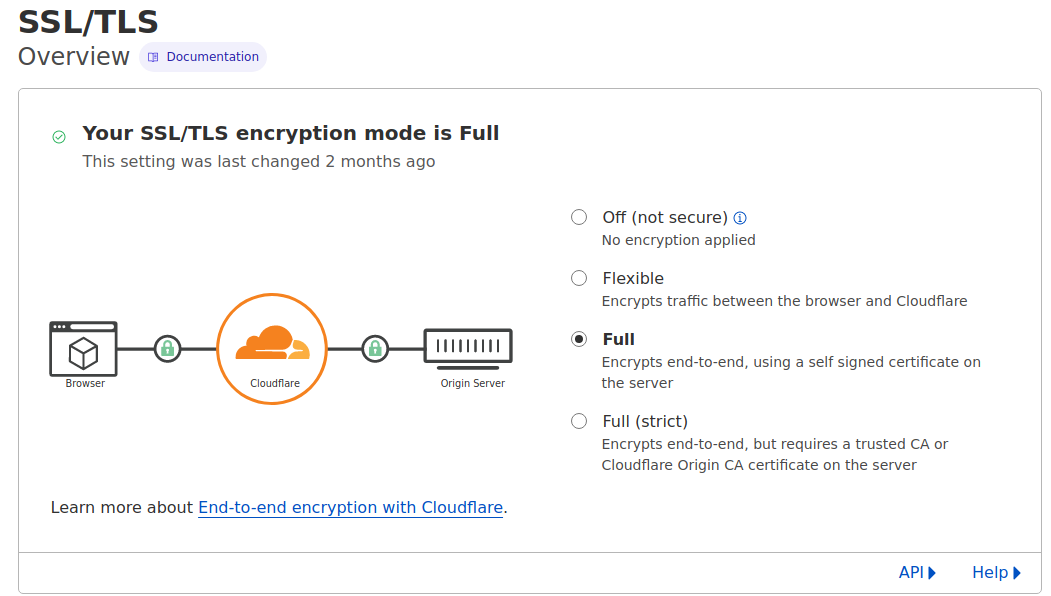Screen dimensions: 1051x596
Task: Click the Flexible option label text
Action: (x=633, y=278)
